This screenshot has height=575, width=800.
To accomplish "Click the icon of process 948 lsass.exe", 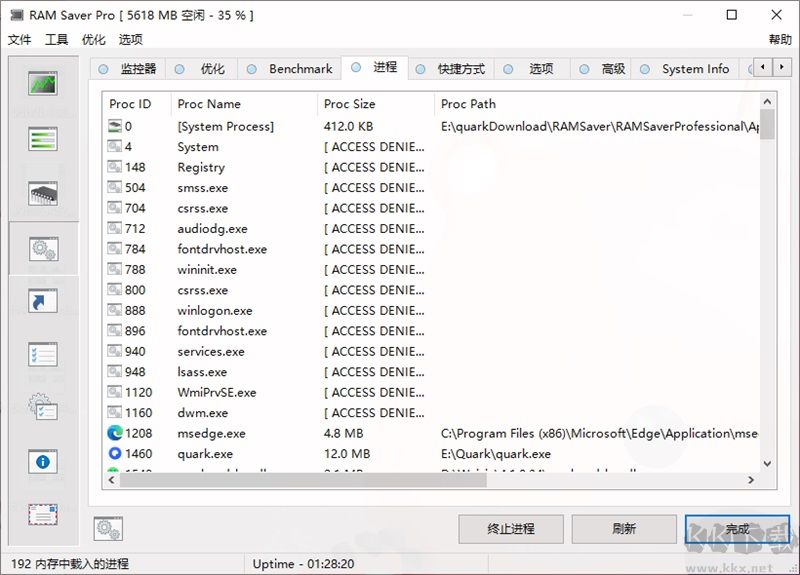I will pos(115,371).
